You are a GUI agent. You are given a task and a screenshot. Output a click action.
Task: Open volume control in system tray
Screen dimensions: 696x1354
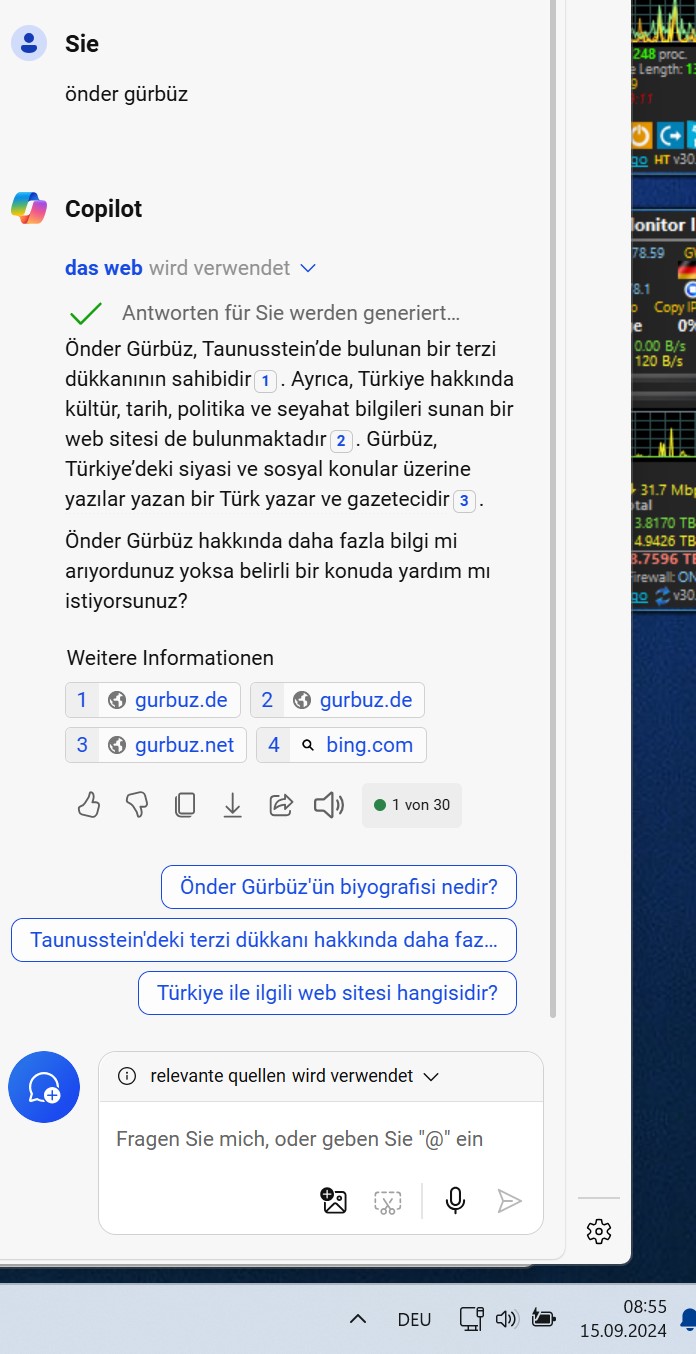507,1319
